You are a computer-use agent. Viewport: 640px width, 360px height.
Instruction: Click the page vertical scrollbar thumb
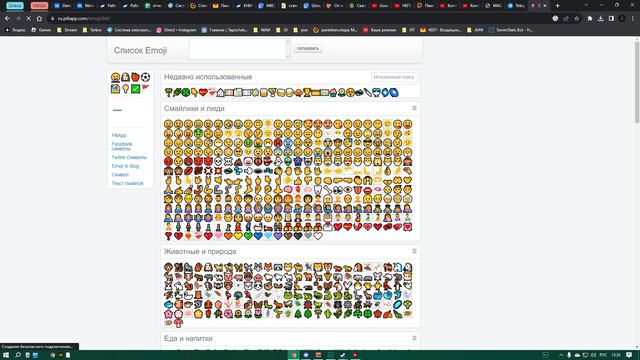[x=637, y=82]
